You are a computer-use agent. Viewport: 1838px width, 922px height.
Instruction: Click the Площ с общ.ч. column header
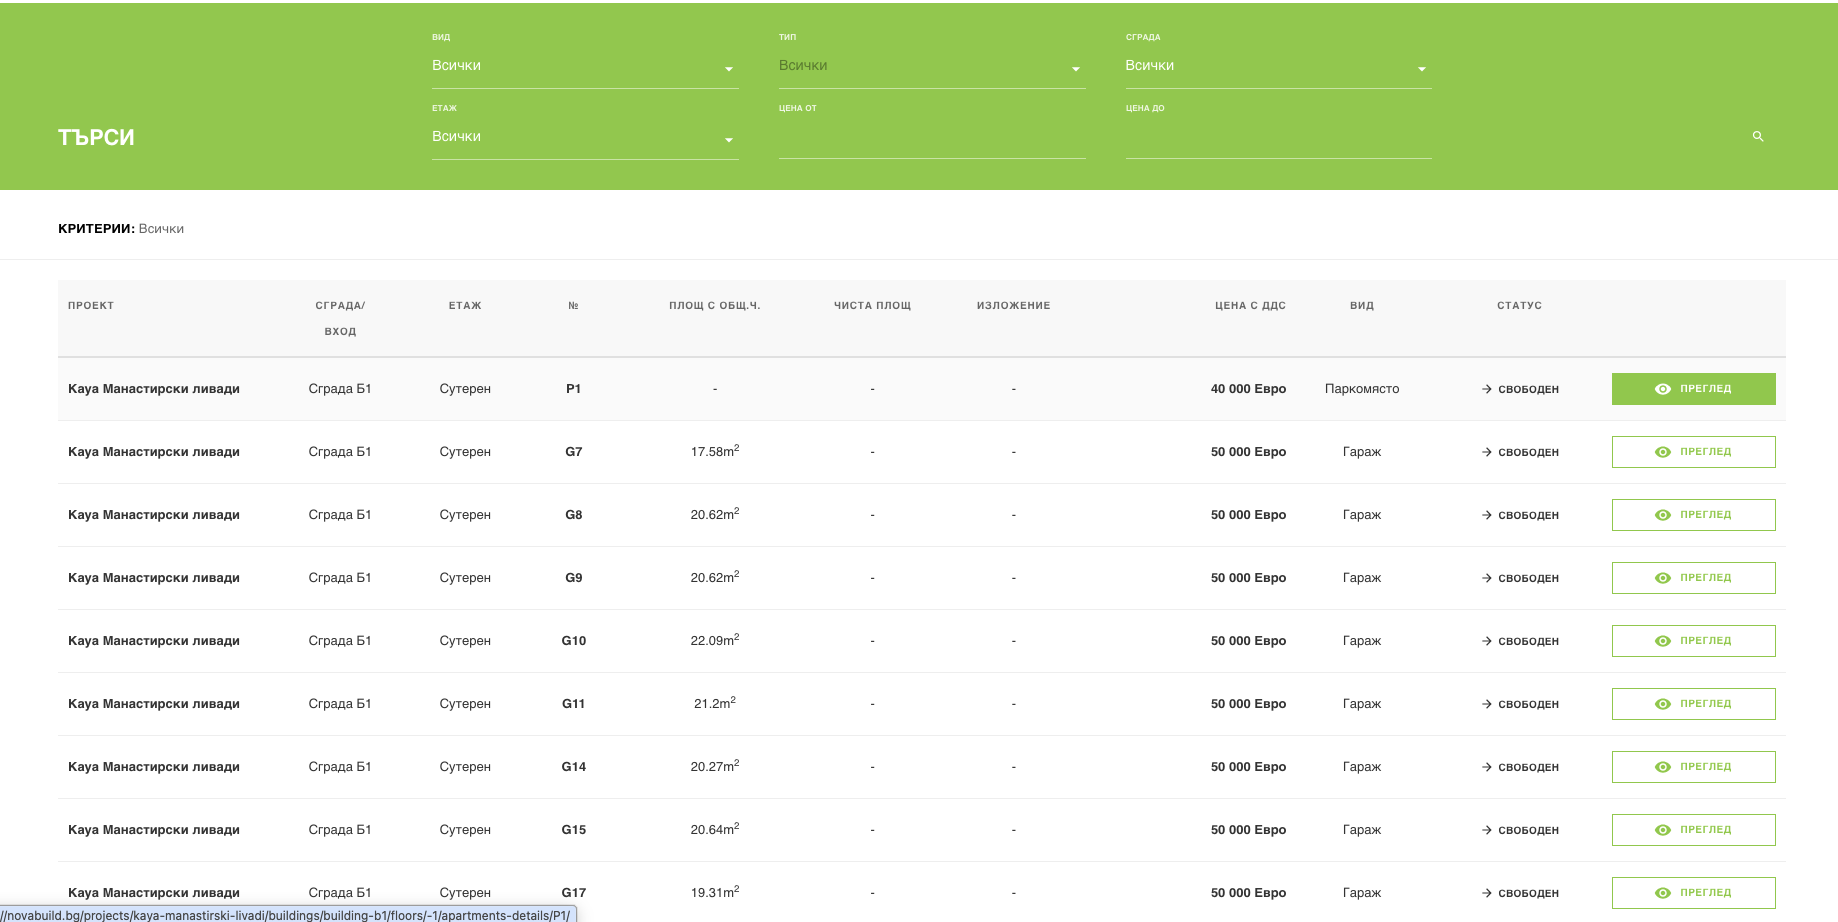(714, 306)
